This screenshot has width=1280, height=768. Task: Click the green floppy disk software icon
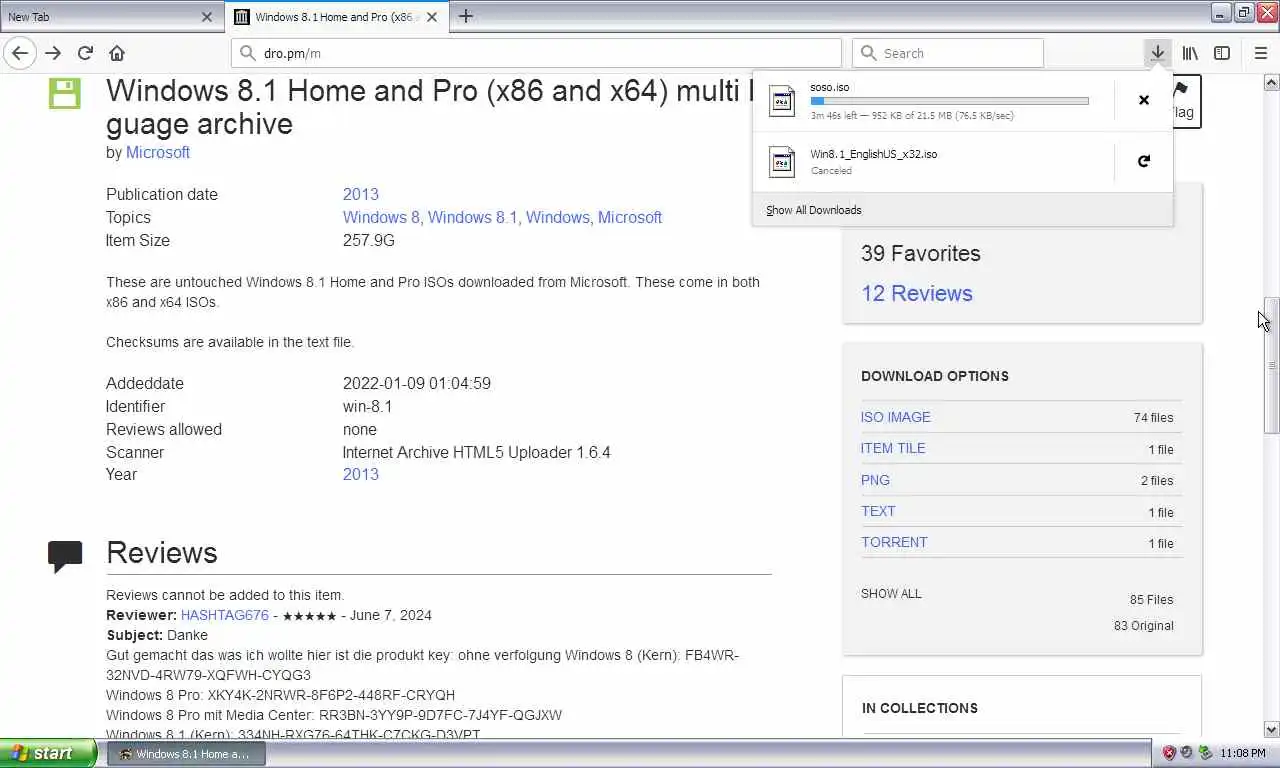[x=64, y=93]
